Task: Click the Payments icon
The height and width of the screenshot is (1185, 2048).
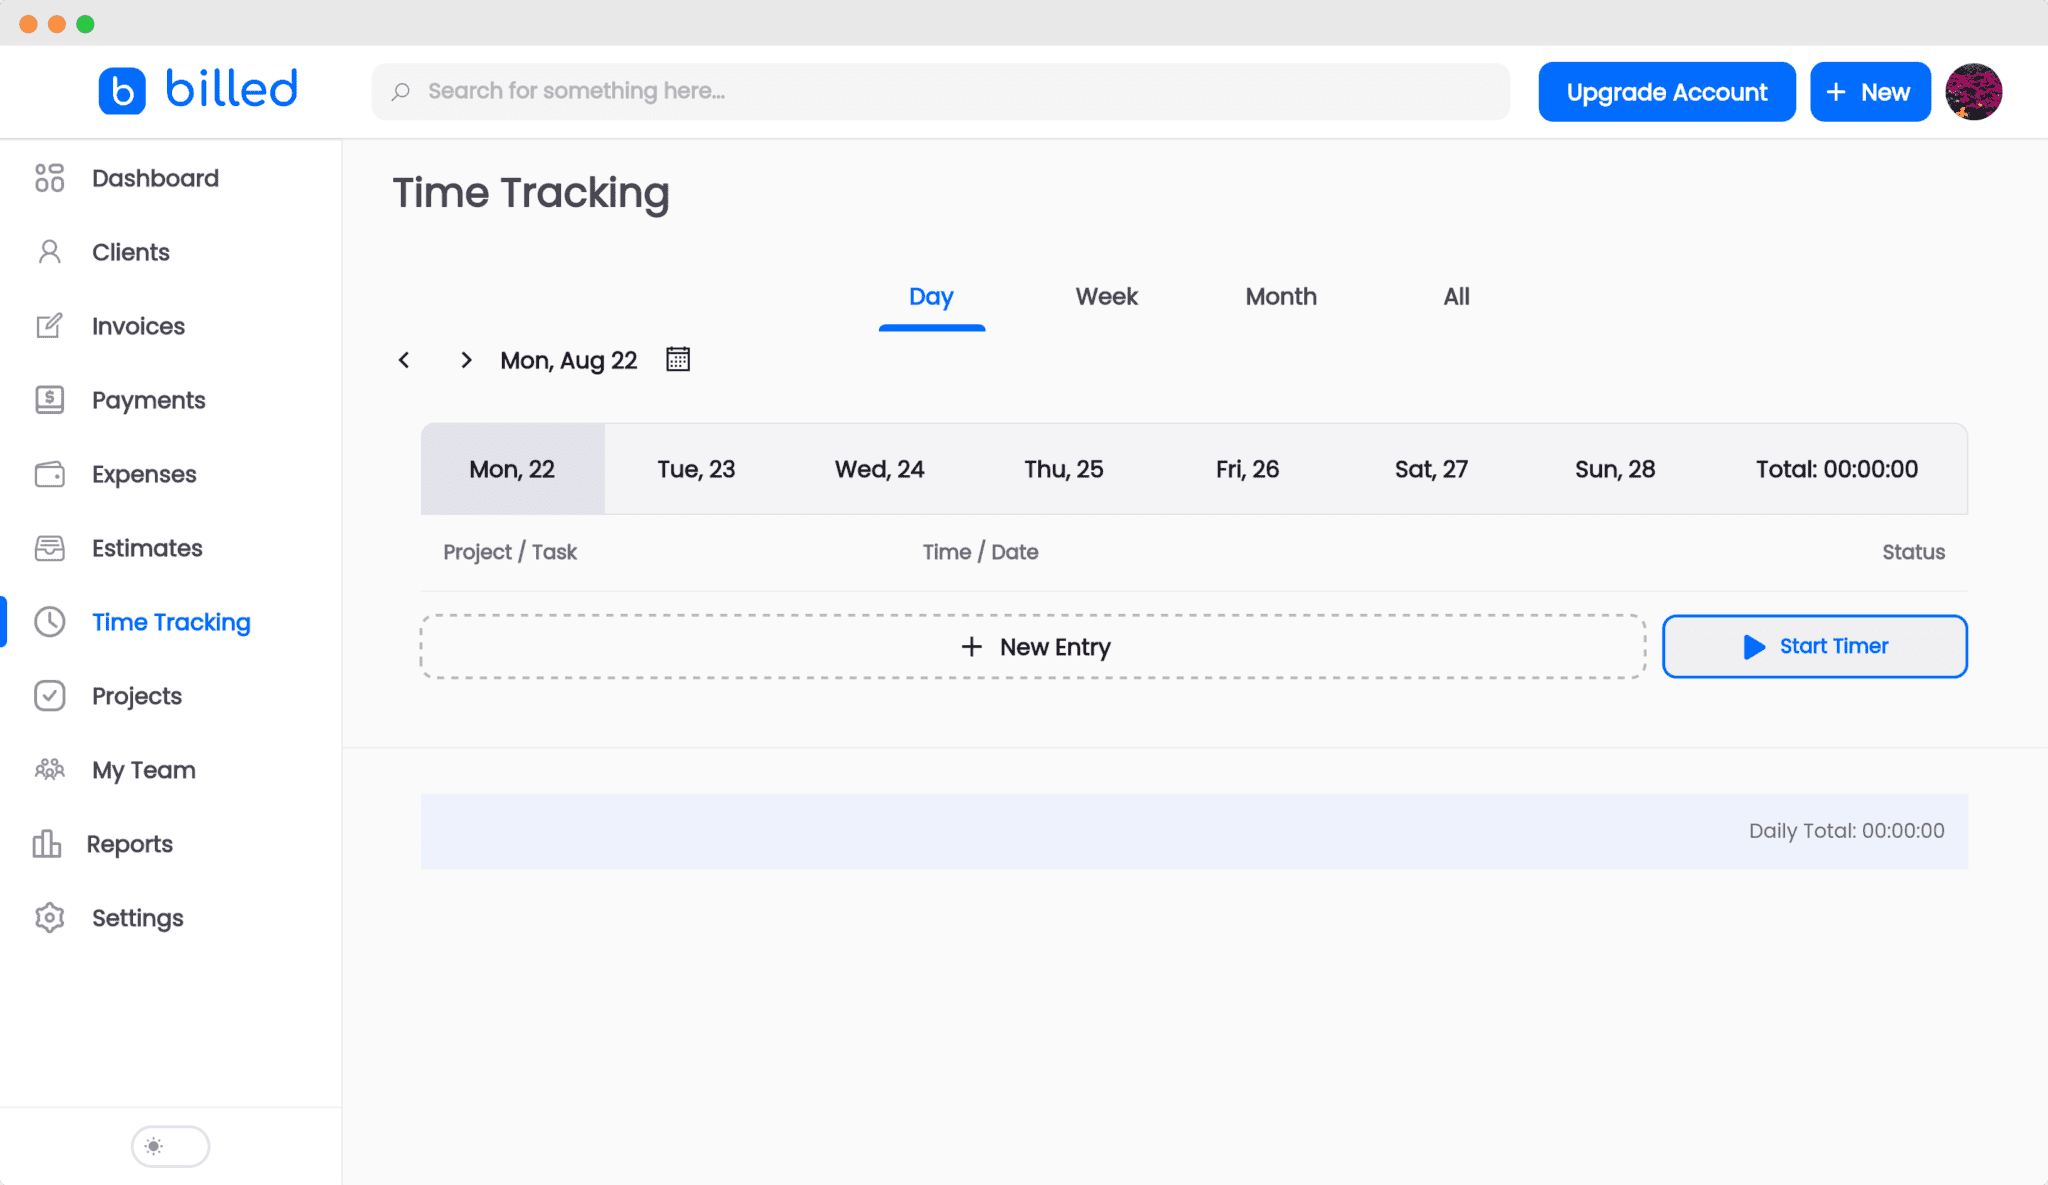Action: pos(49,399)
